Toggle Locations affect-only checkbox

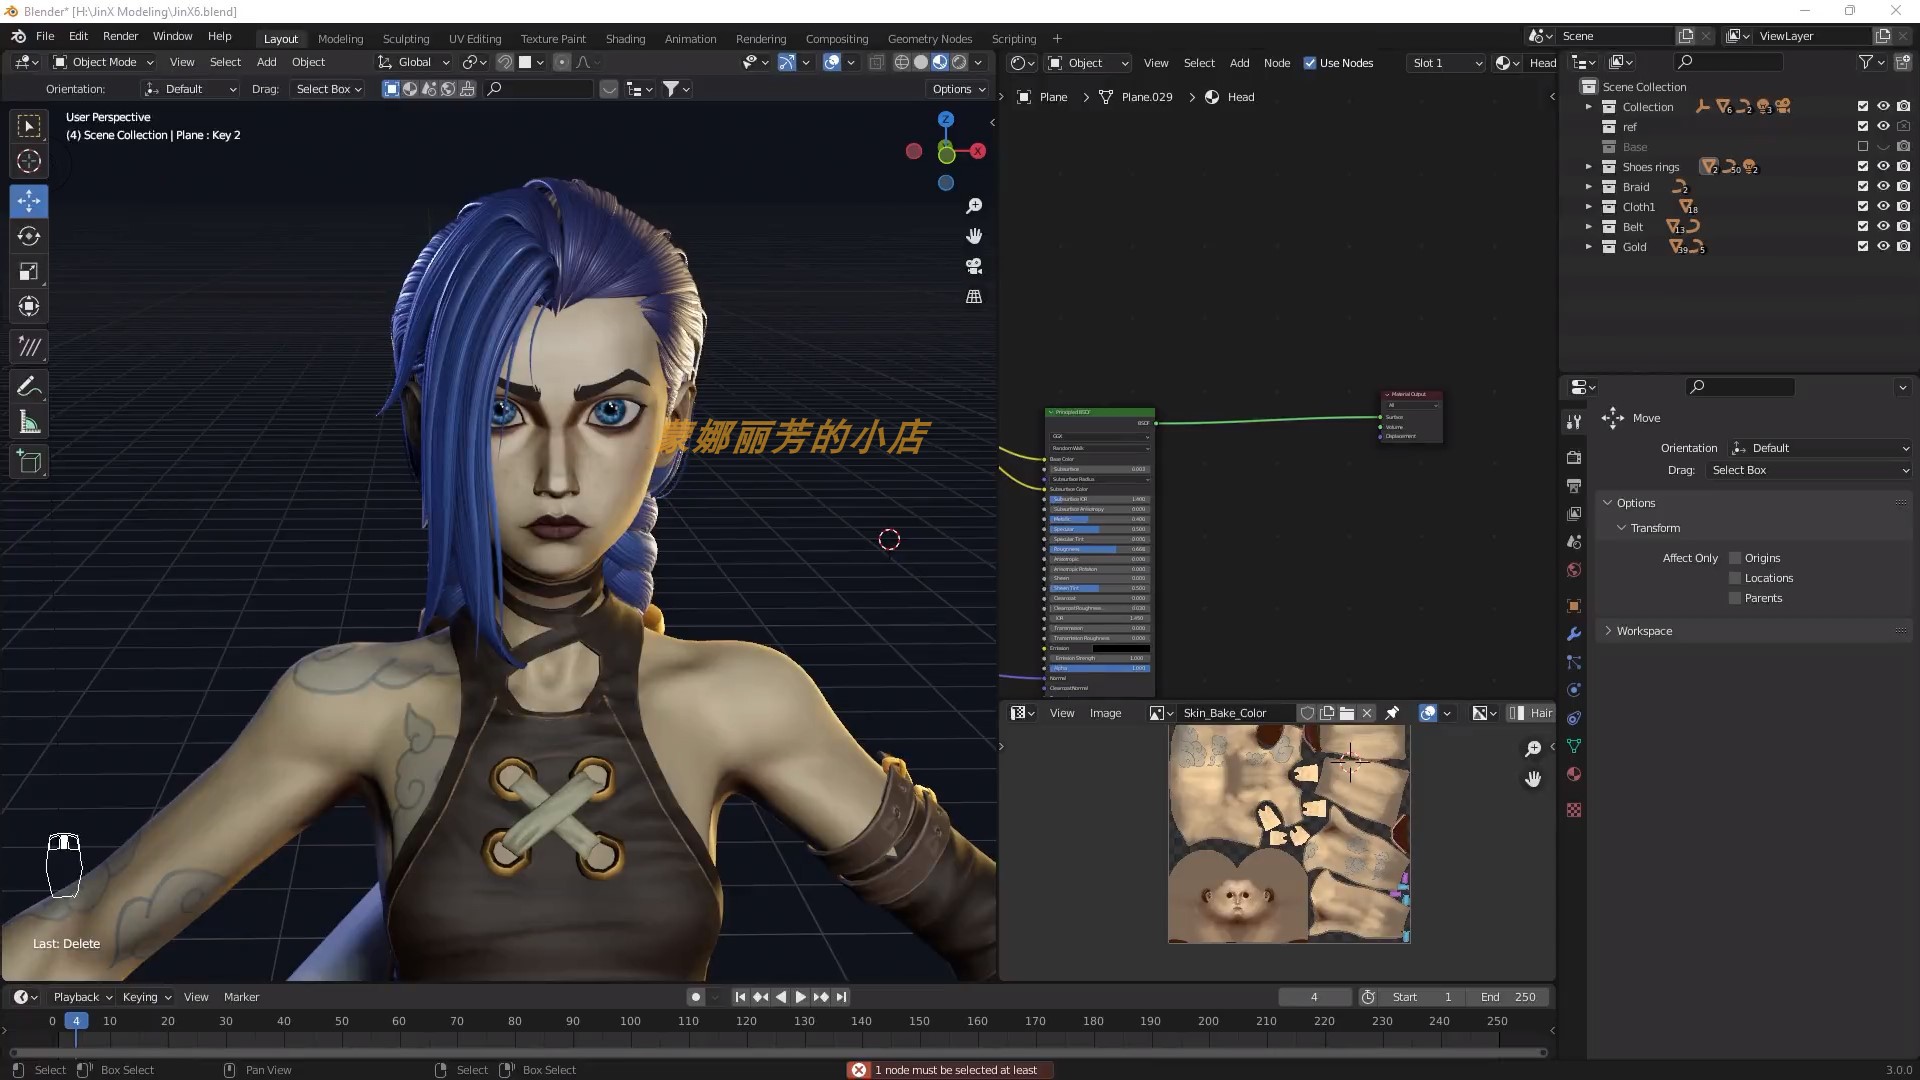point(1735,578)
